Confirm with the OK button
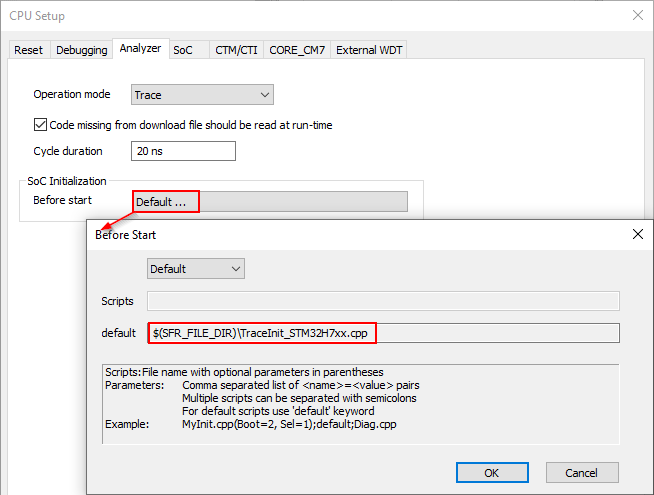 pyautogui.click(x=492, y=472)
